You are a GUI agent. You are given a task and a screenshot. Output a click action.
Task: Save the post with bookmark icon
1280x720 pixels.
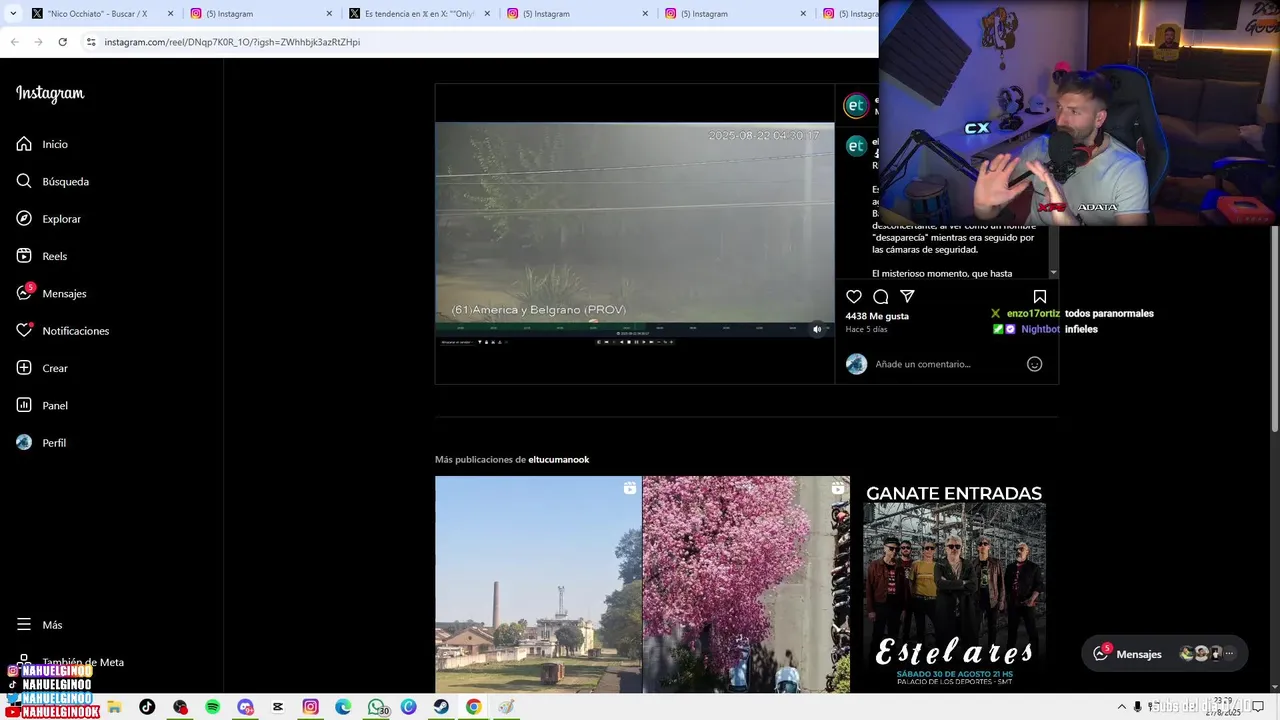click(x=1040, y=297)
